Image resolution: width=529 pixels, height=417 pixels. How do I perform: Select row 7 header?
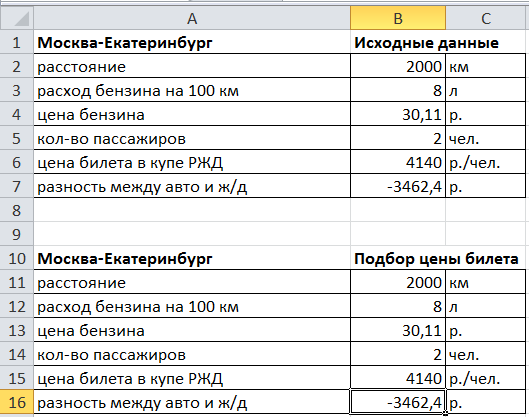click(x=17, y=186)
